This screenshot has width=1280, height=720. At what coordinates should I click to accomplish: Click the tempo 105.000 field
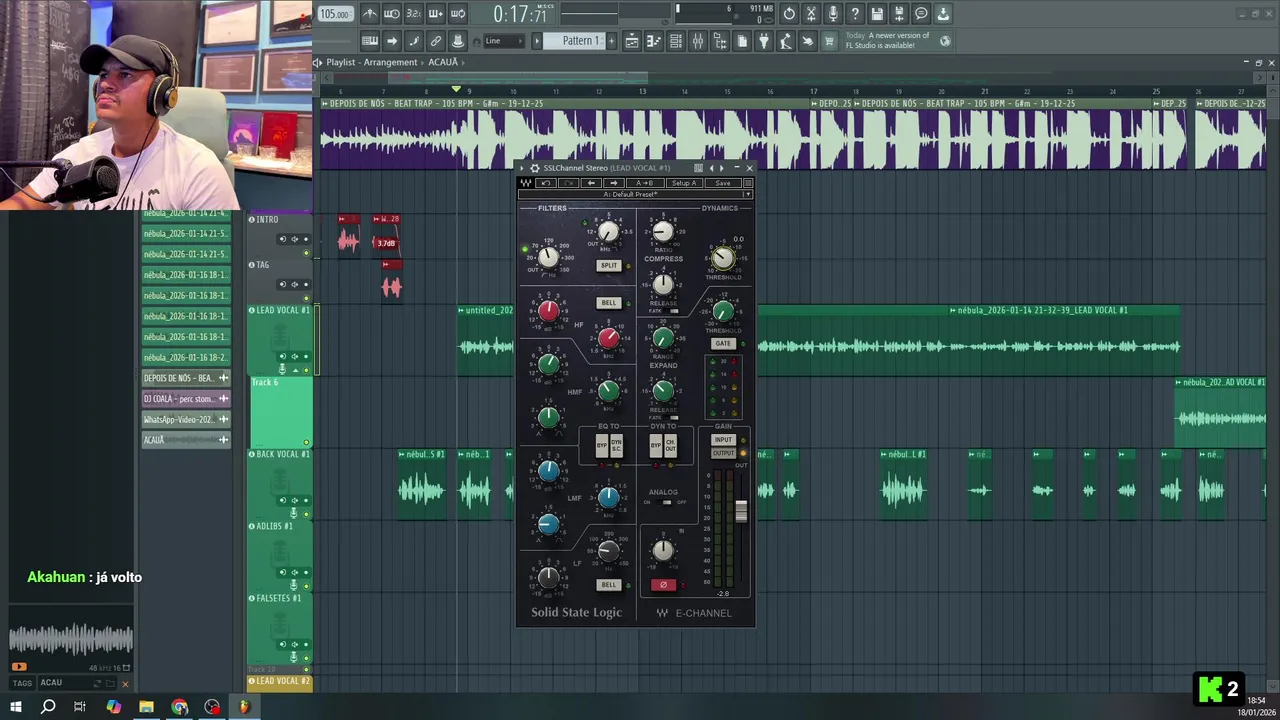(x=335, y=14)
